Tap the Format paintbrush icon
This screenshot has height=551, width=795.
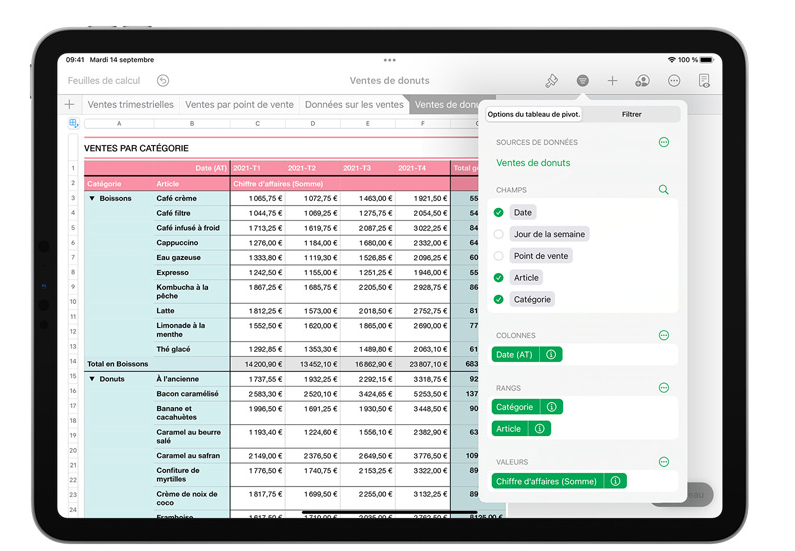pyautogui.click(x=551, y=80)
